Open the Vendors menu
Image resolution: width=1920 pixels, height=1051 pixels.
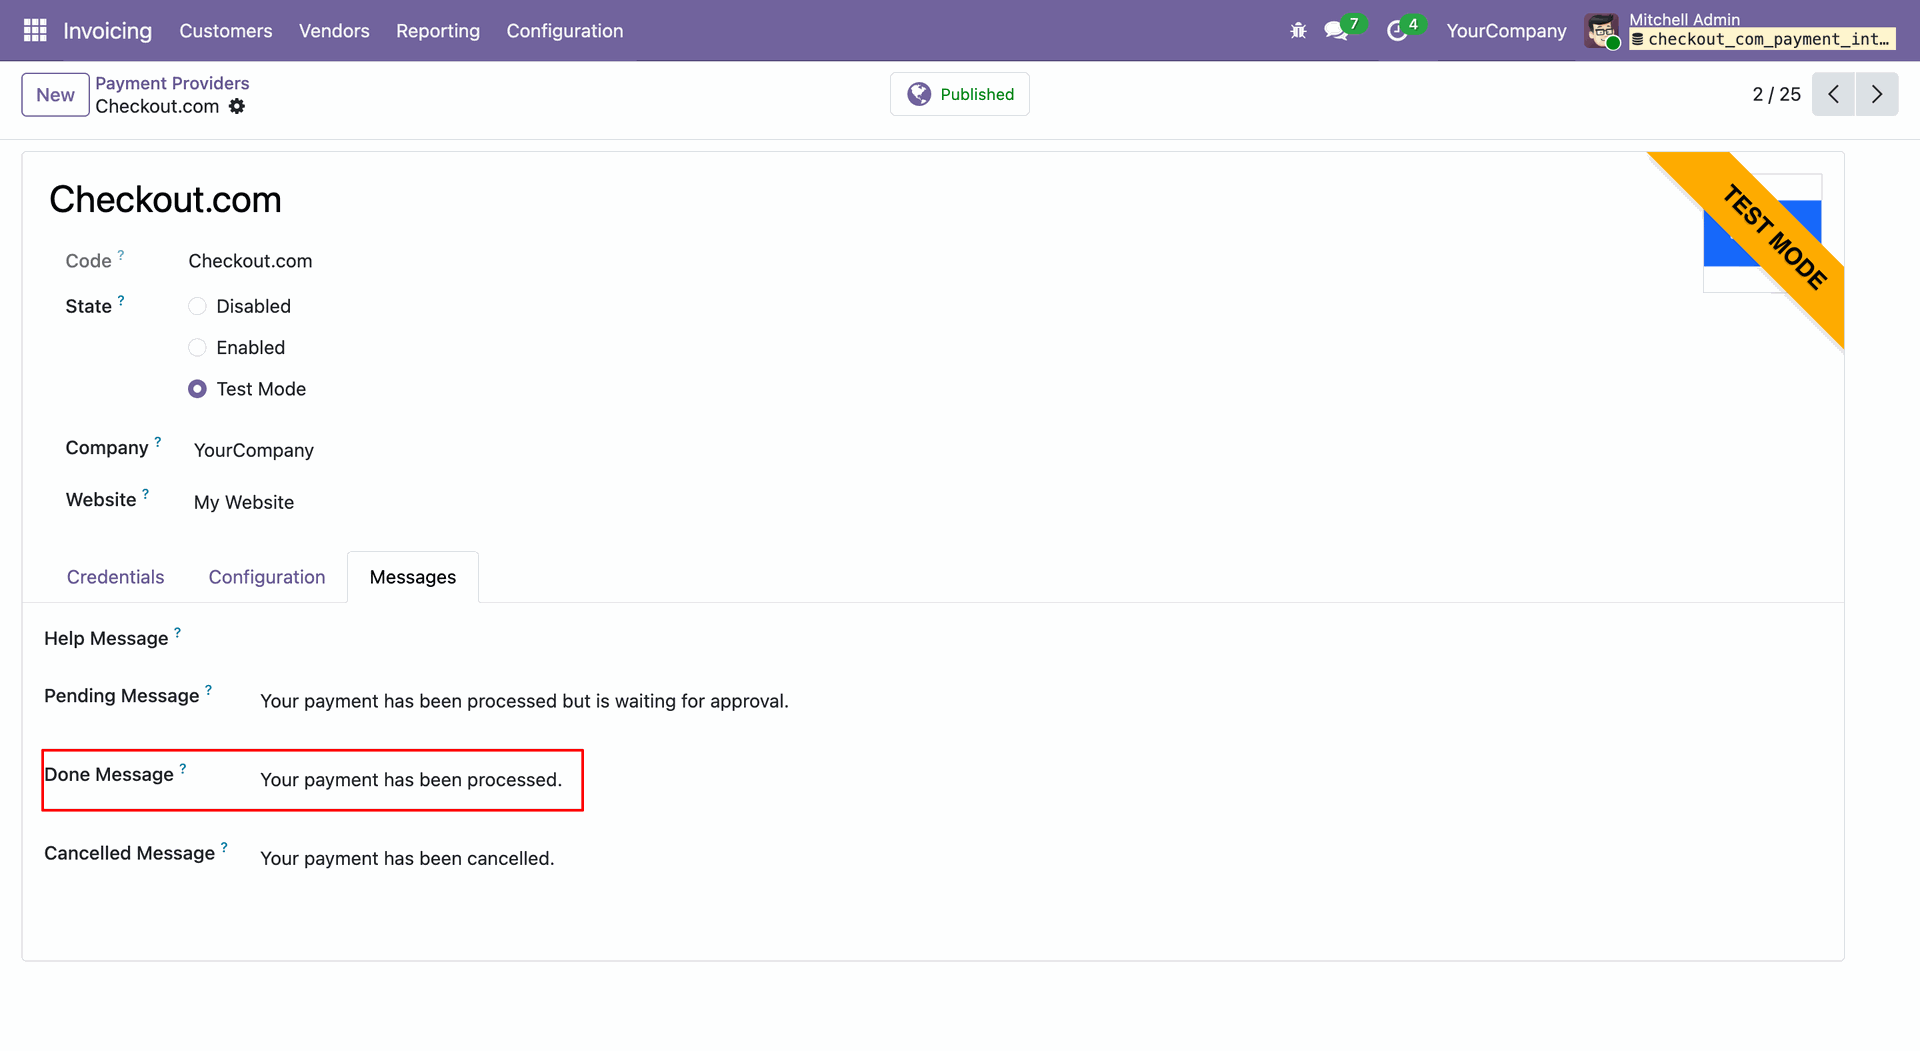pos(334,31)
